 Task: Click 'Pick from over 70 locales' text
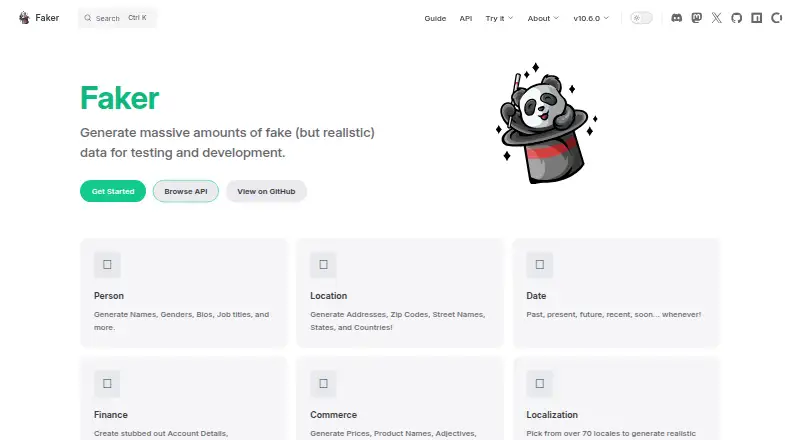pyautogui.click(x=611, y=433)
